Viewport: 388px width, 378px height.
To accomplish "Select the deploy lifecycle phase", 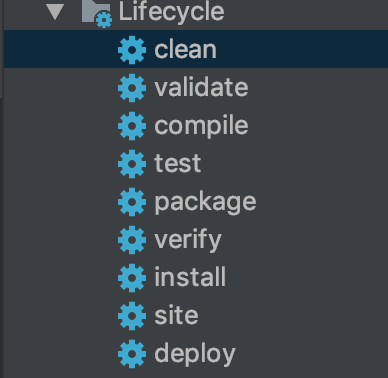I will [195, 354].
